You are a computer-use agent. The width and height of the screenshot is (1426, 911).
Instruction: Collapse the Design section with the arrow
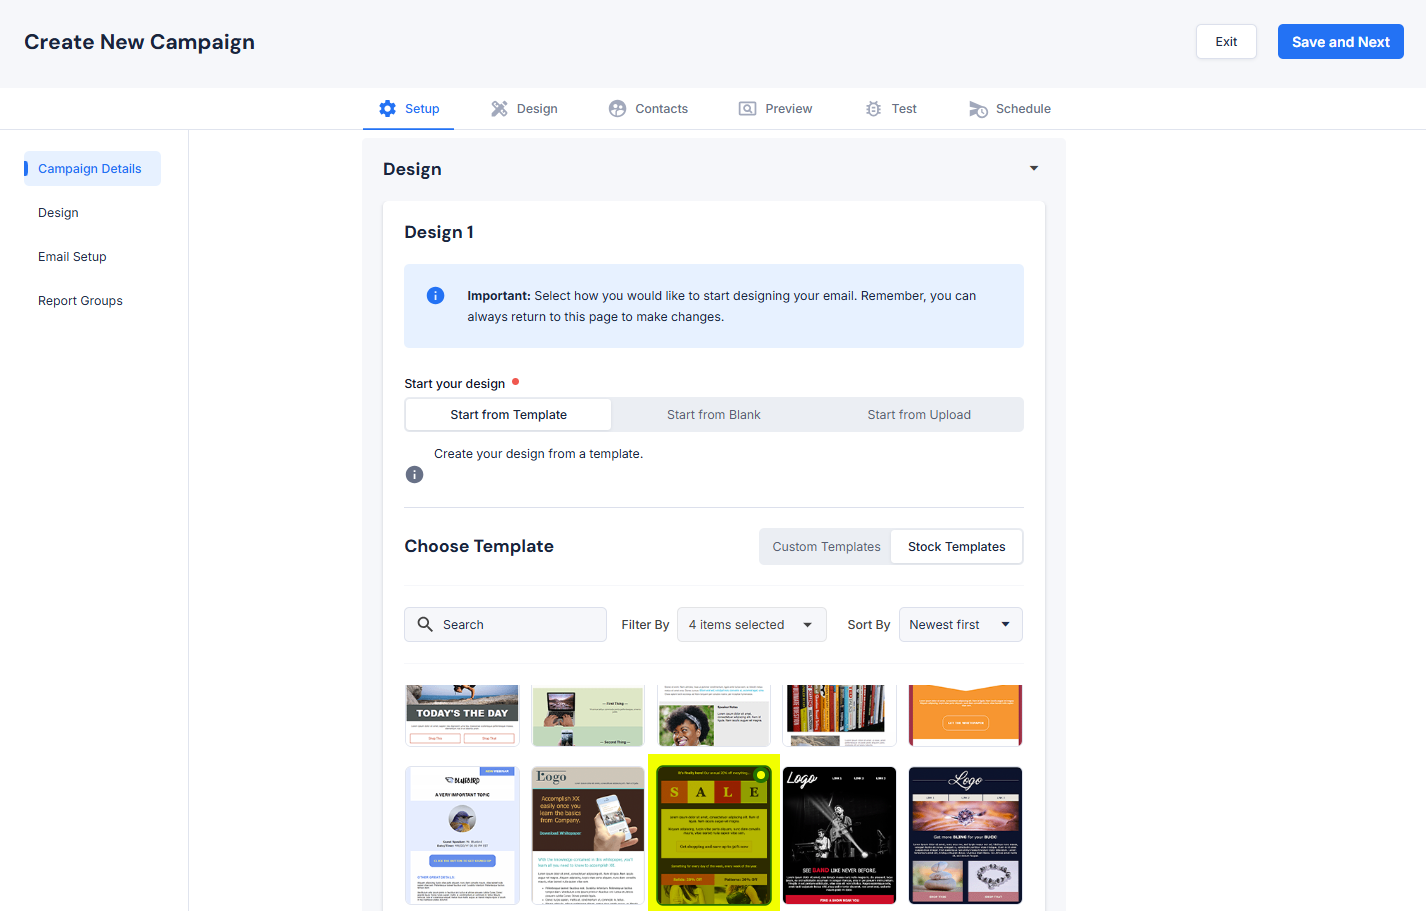(x=1034, y=168)
